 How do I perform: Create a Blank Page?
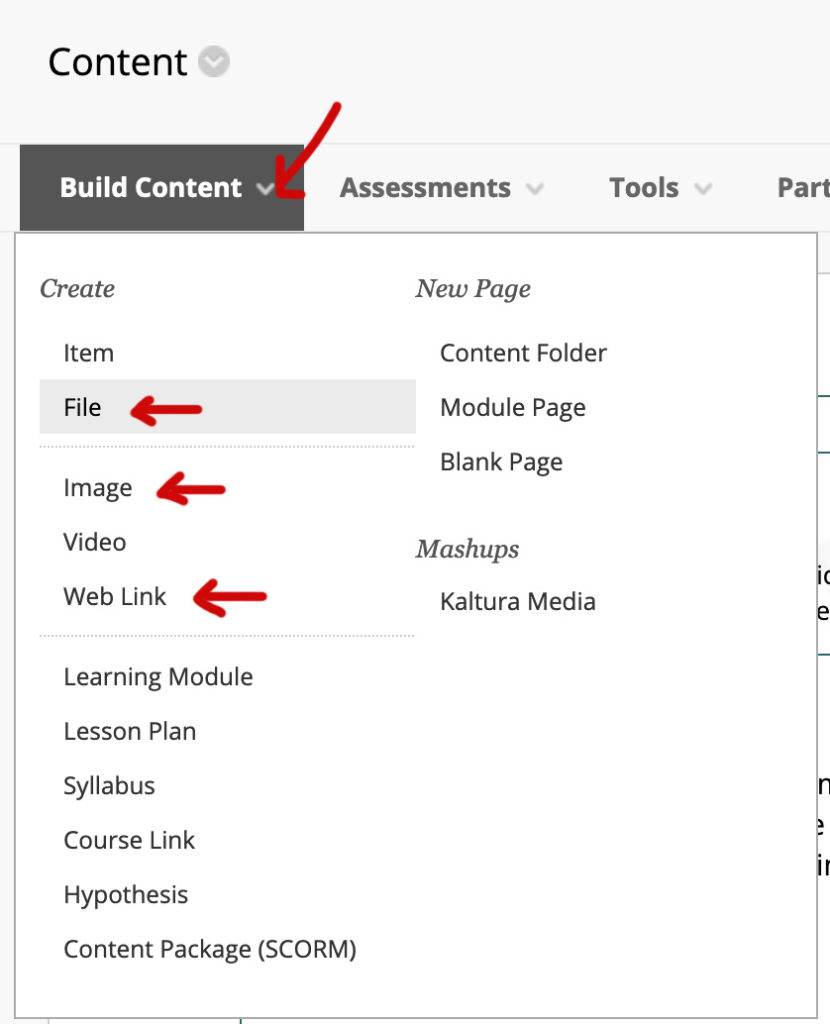click(501, 462)
